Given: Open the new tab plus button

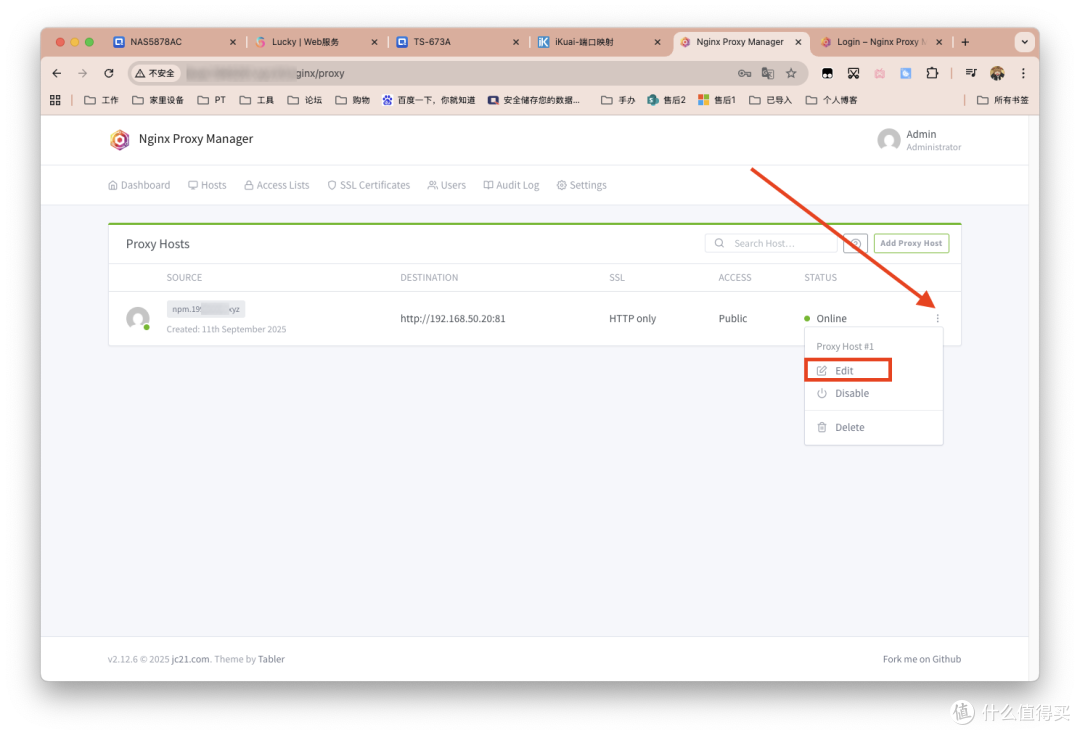Looking at the screenshot, I should tap(965, 42).
